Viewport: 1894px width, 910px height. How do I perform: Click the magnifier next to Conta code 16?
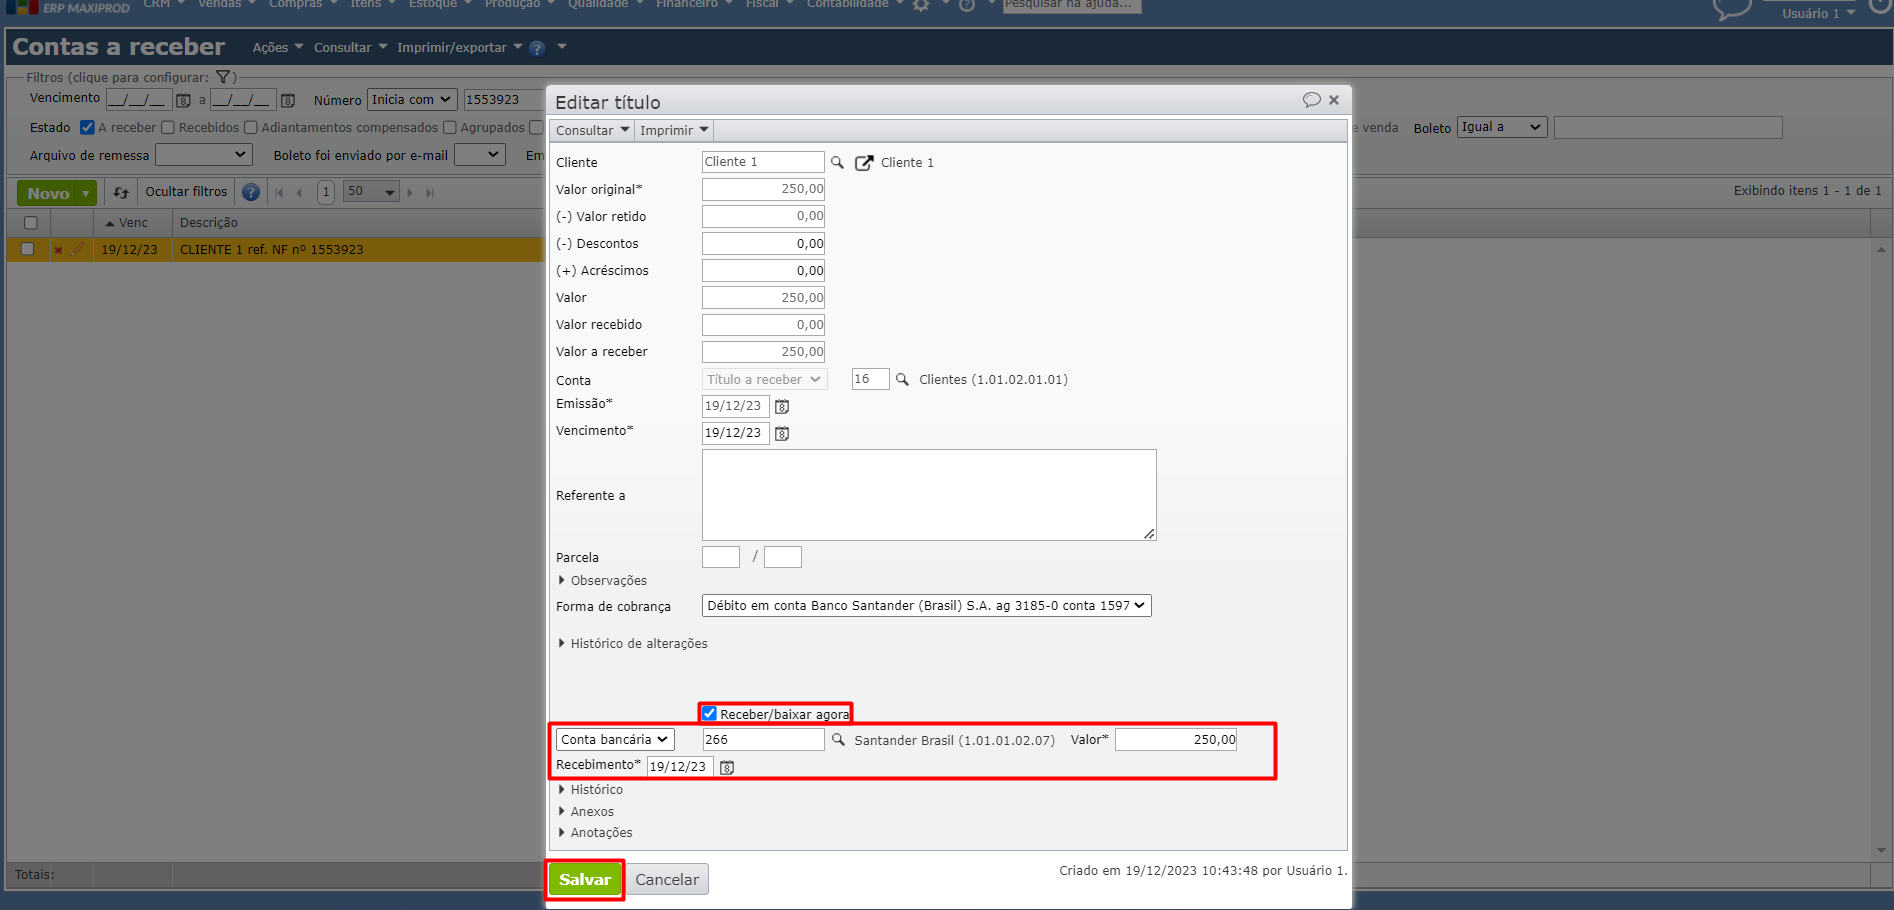[x=902, y=380]
